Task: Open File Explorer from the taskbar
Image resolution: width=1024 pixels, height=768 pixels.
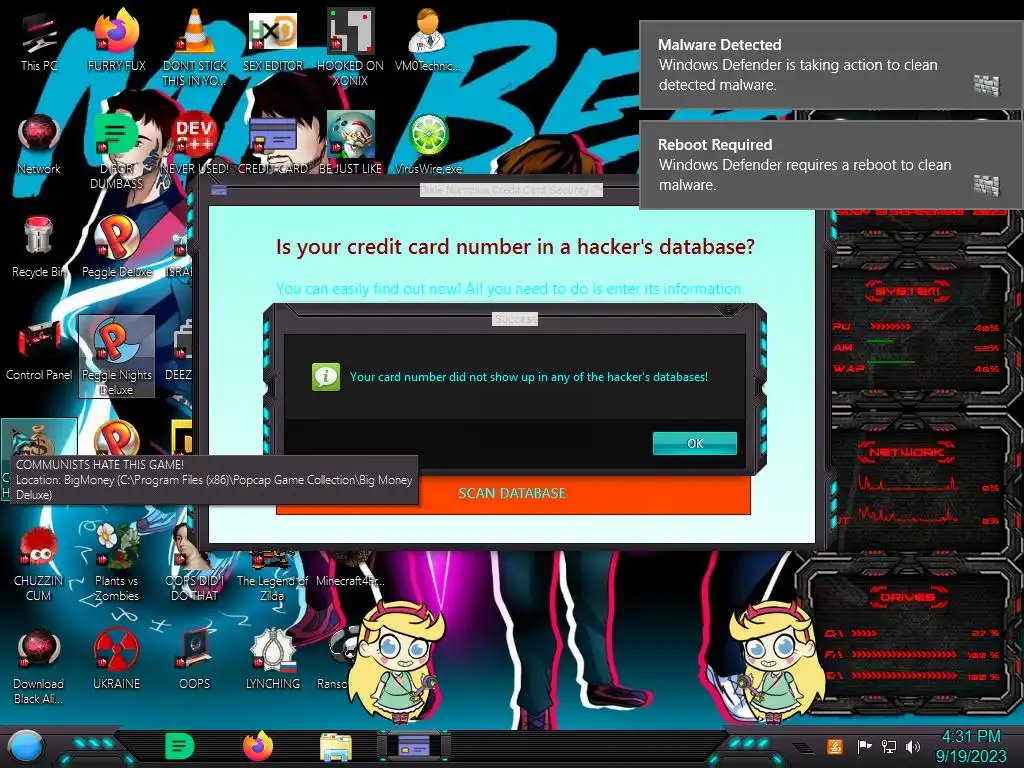Action: tap(336, 747)
